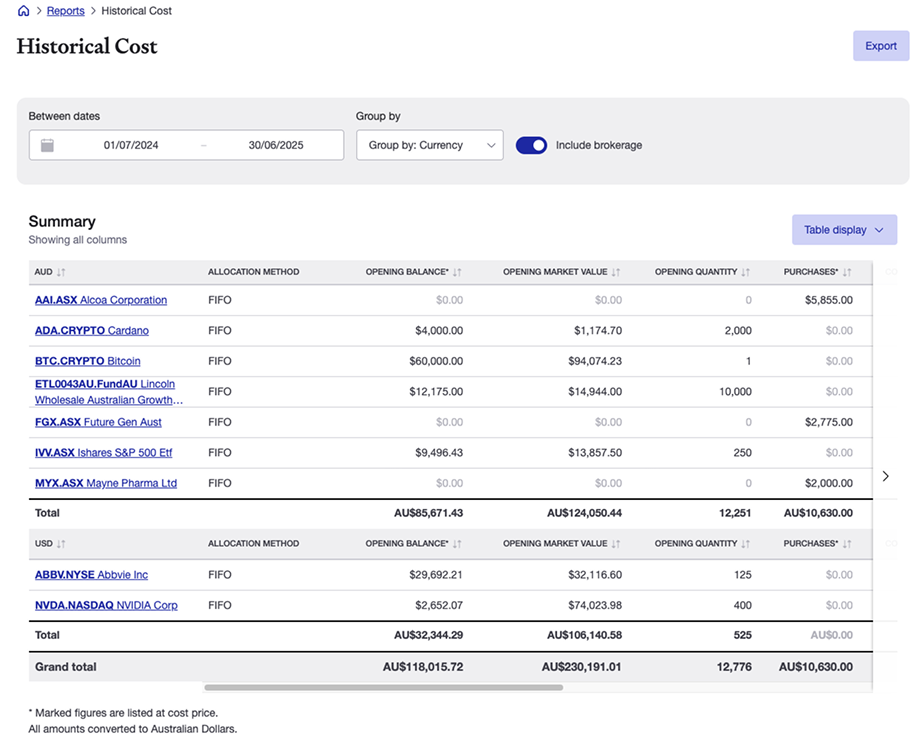Screen dimensions: 917x741
Task: Sort USD table by Opening Quantity
Action: pyautogui.click(x=746, y=544)
